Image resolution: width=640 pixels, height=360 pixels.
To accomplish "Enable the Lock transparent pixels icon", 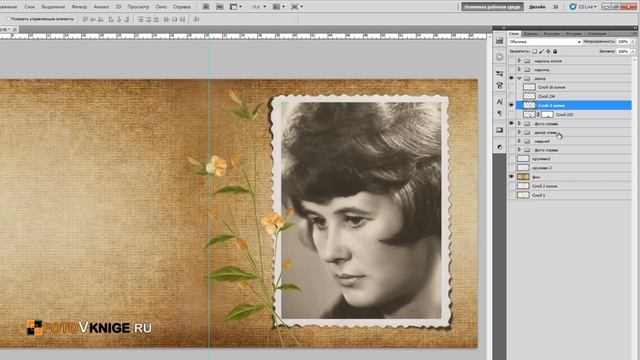I will coord(534,51).
